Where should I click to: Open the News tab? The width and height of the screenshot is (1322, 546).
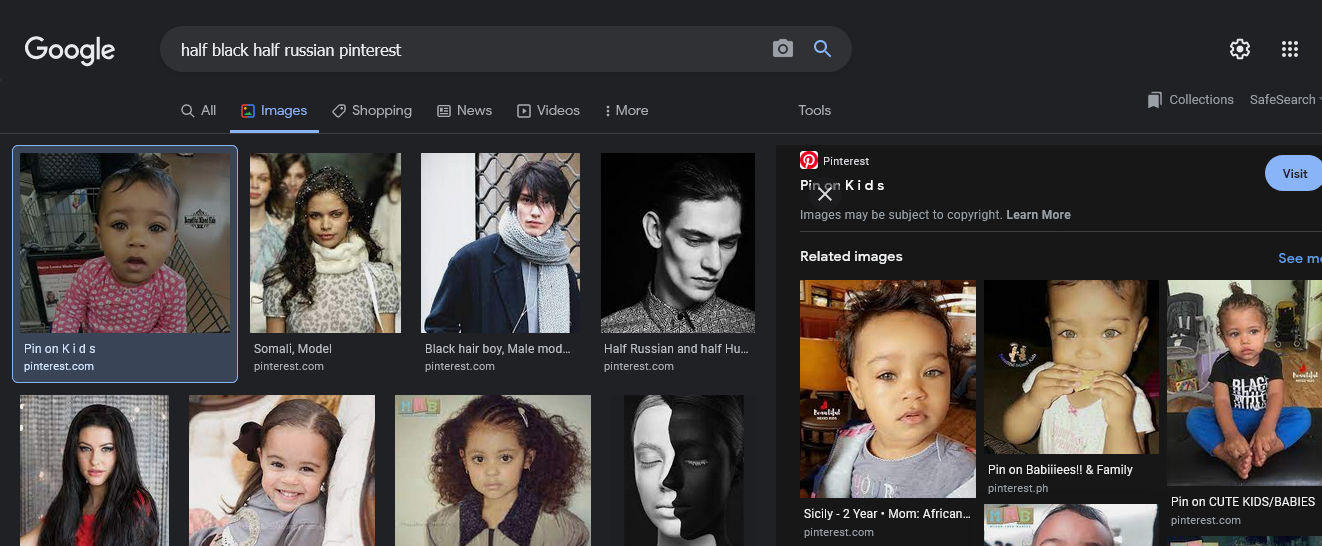point(465,111)
